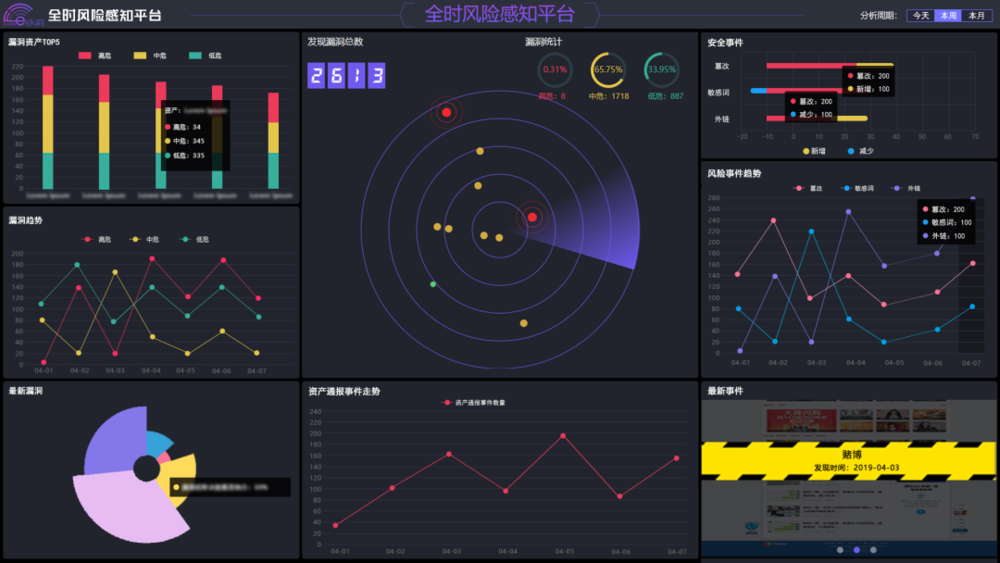Click 04-02 green peak point in 漏洞趋势
The height and width of the screenshot is (563, 1000).
click(x=77, y=265)
